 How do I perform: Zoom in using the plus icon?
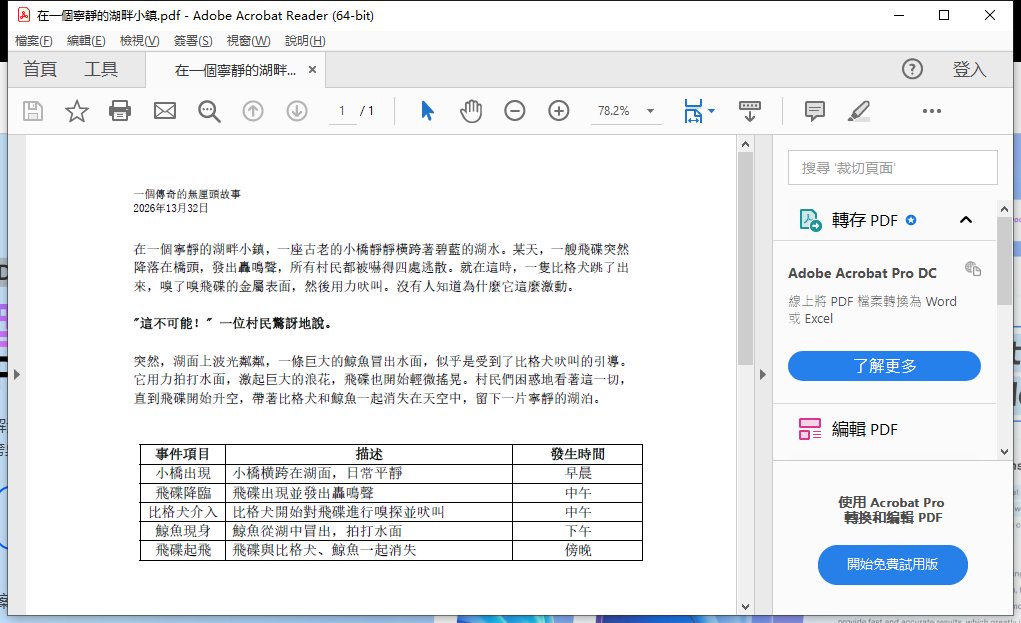[558, 111]
